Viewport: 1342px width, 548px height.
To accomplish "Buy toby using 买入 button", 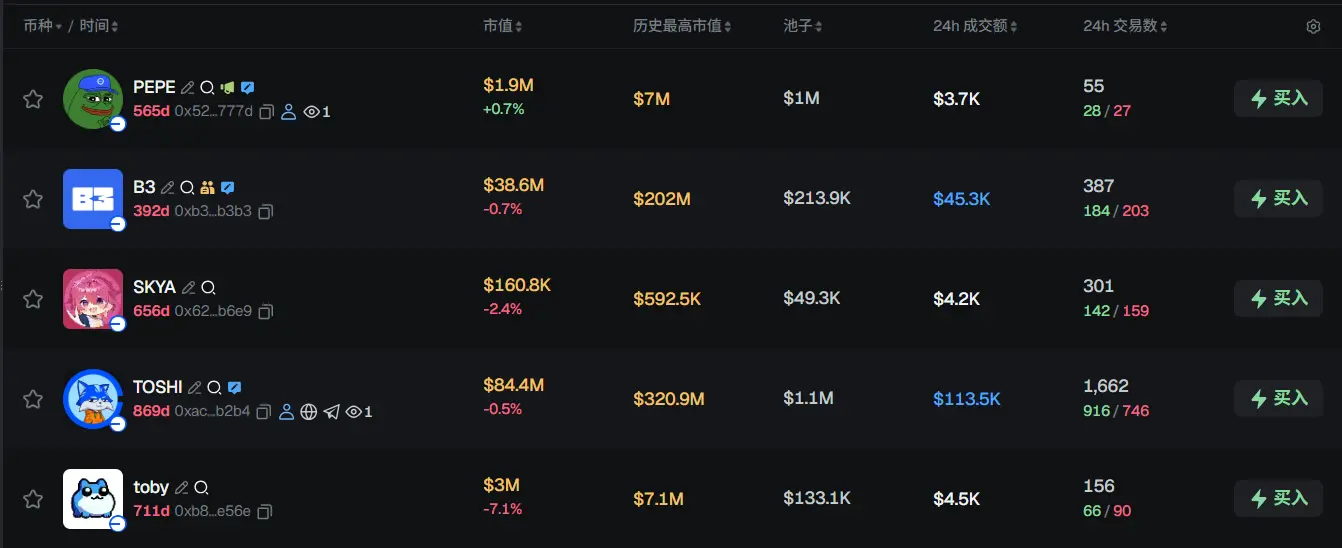I will pyautogui.click(x=1278, y=499).
